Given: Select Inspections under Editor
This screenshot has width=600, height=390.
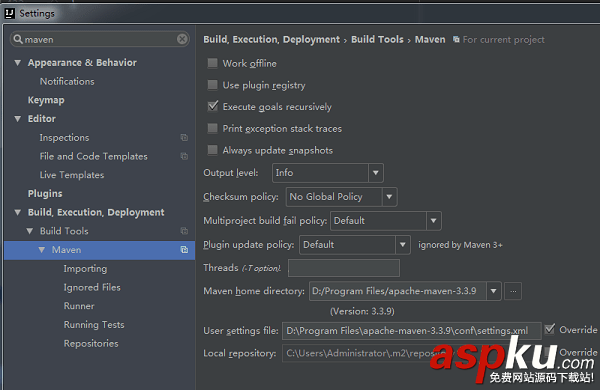Looking at the screenshot, I should (x=64, y=137).
